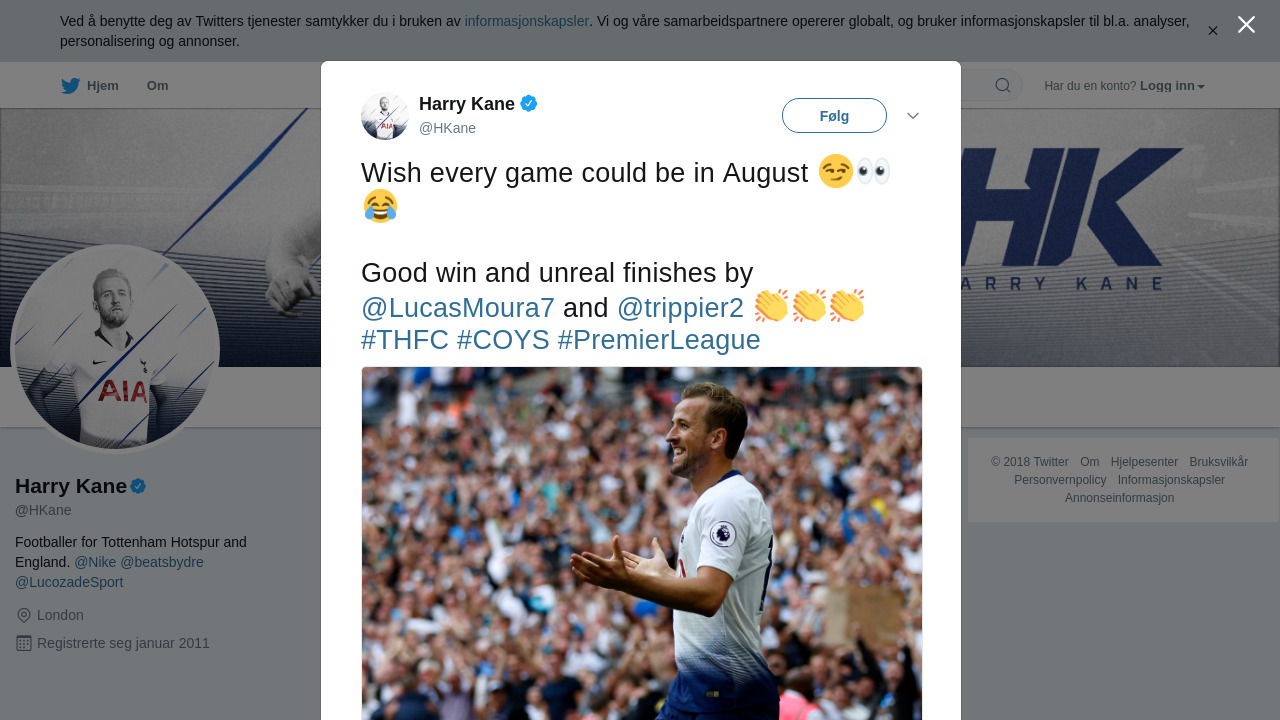Viewport: 1280px width, 720px height.
Task: Click the @trippier2 mention
Action: point(680,308)
